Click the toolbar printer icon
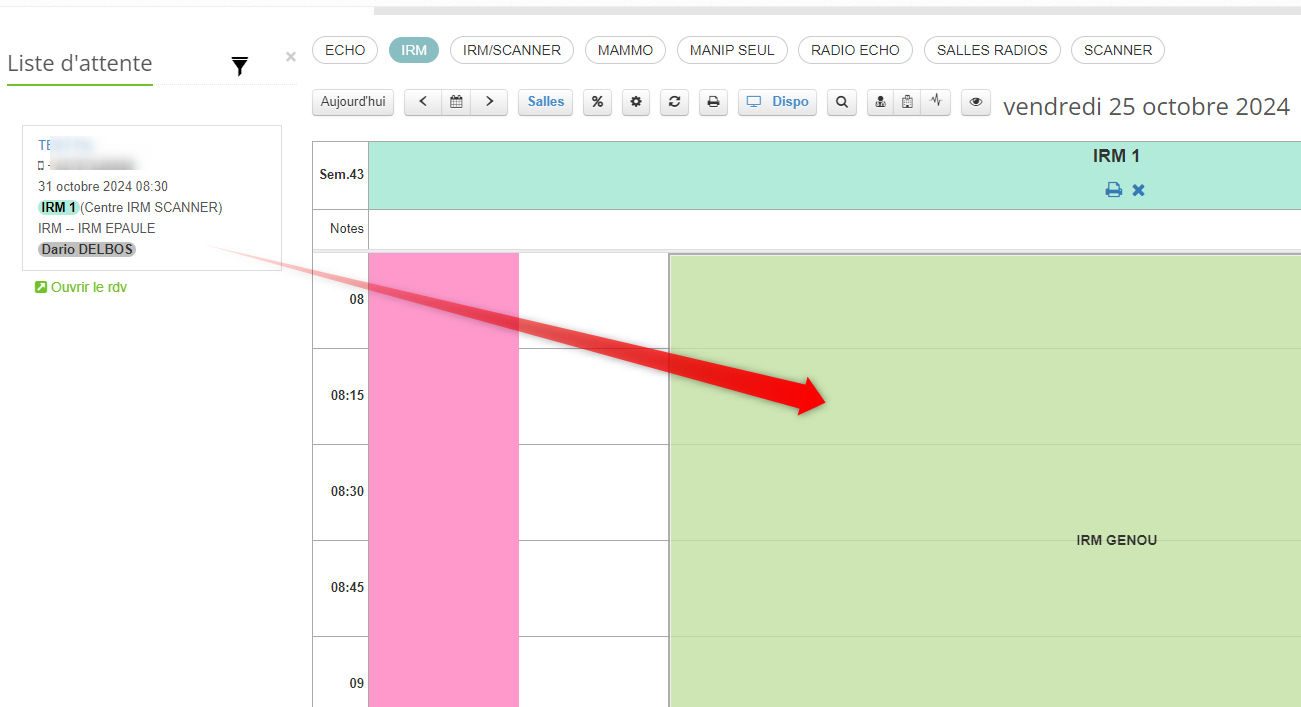 coord(713,102)
